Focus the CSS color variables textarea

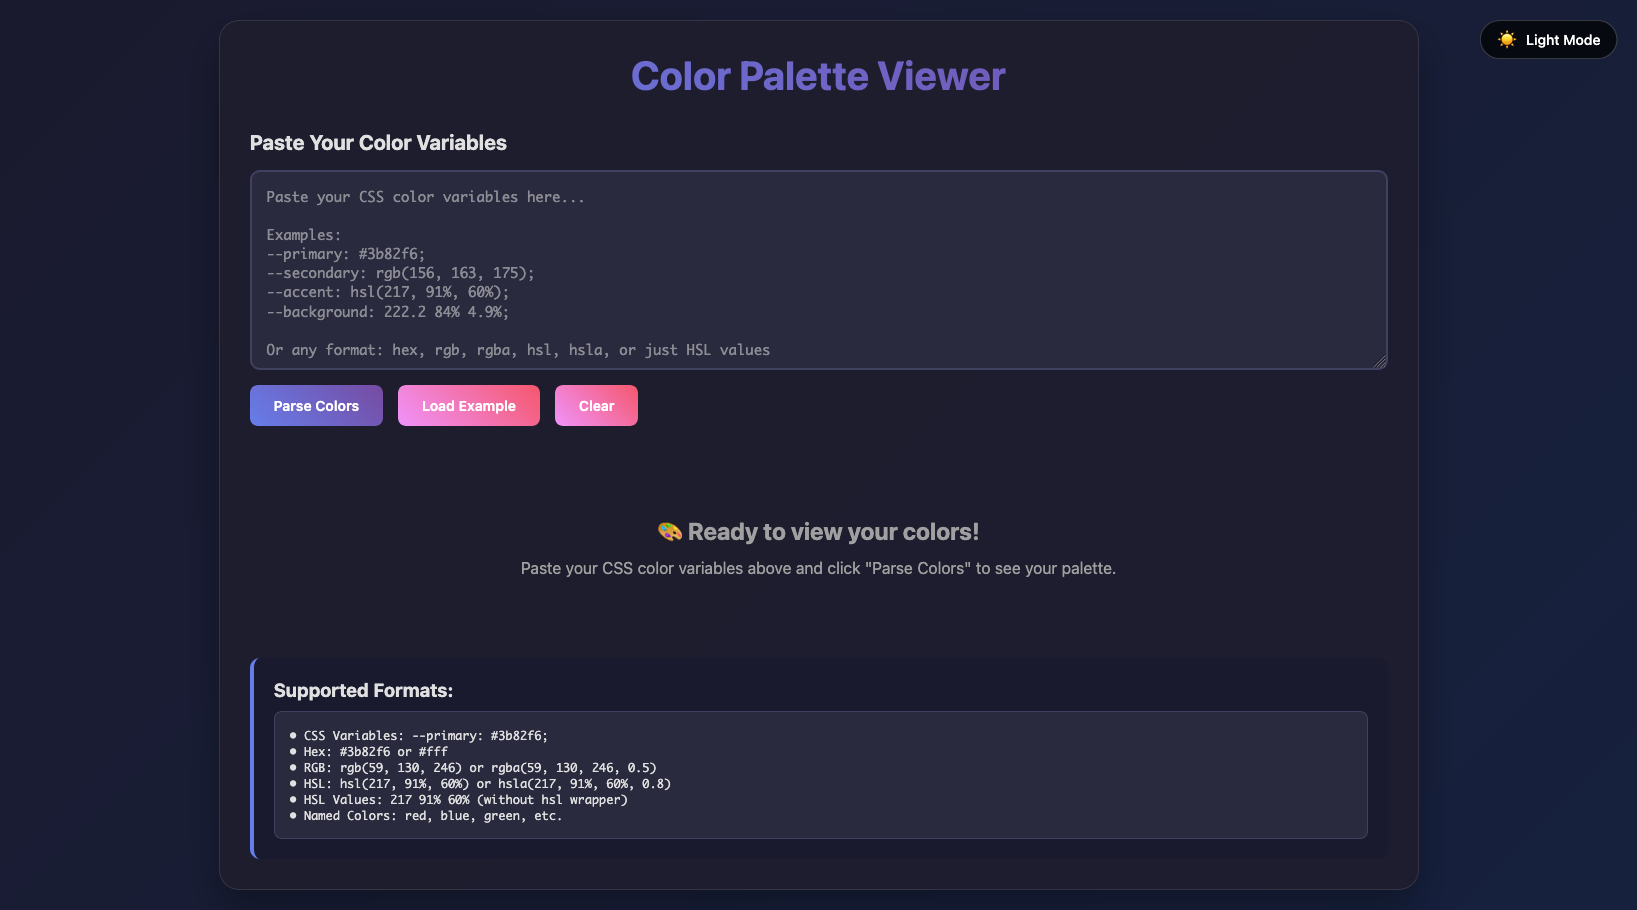pos(818,270)
